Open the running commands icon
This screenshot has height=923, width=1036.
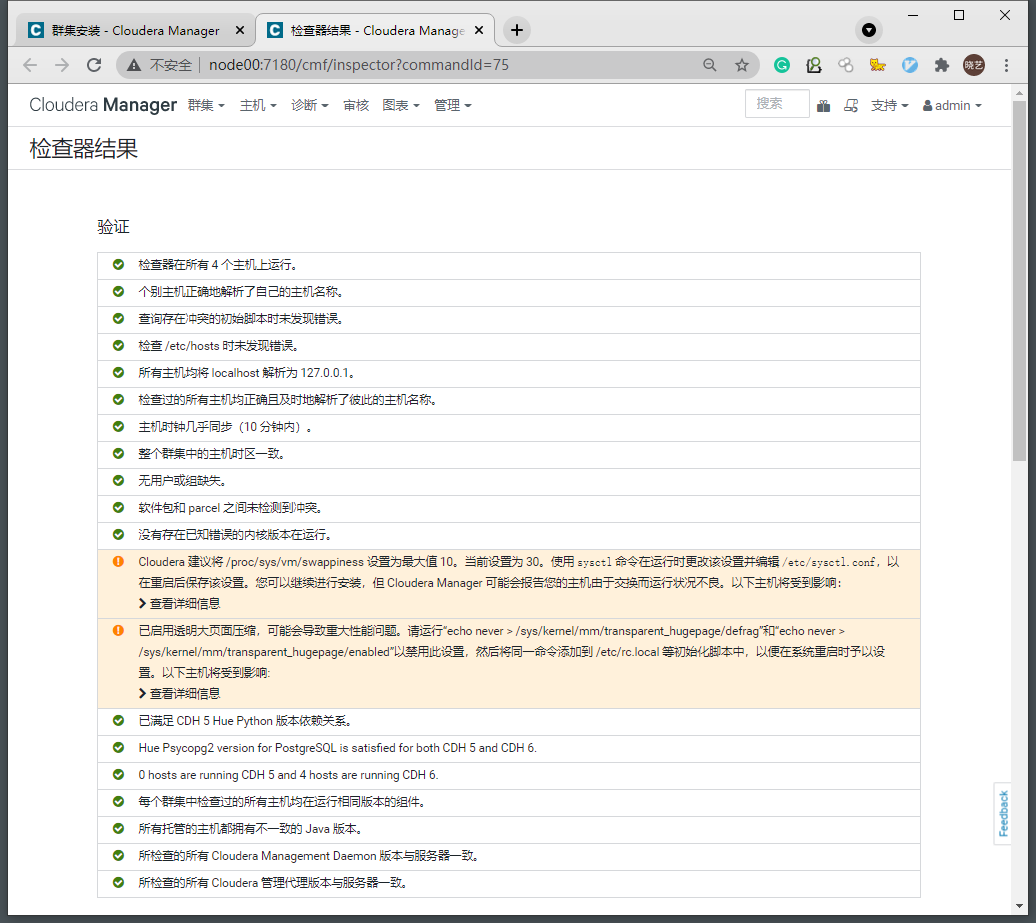pyautogui.click(x=851, y=106)
